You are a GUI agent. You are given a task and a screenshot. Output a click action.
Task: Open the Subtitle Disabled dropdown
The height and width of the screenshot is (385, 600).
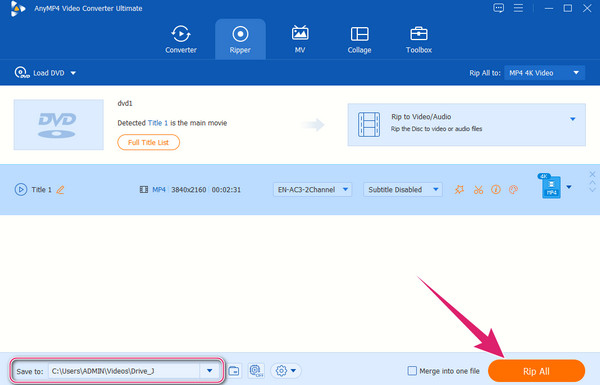tap(403, 189)
